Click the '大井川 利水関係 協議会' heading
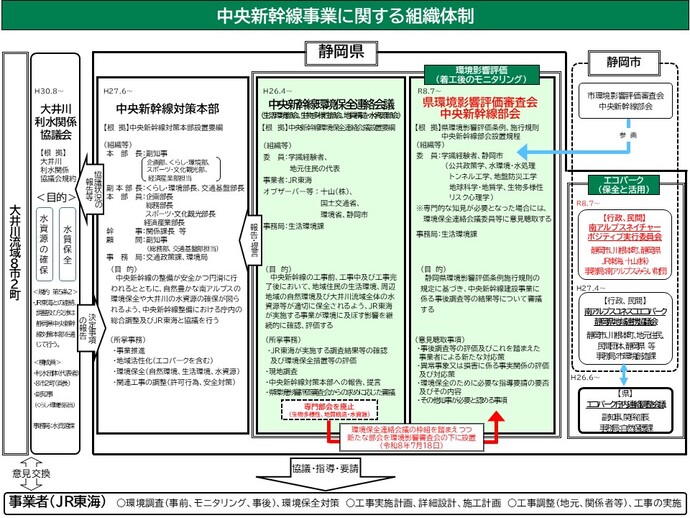The width and height of the screenshot is (690, 518). [55, 121]
